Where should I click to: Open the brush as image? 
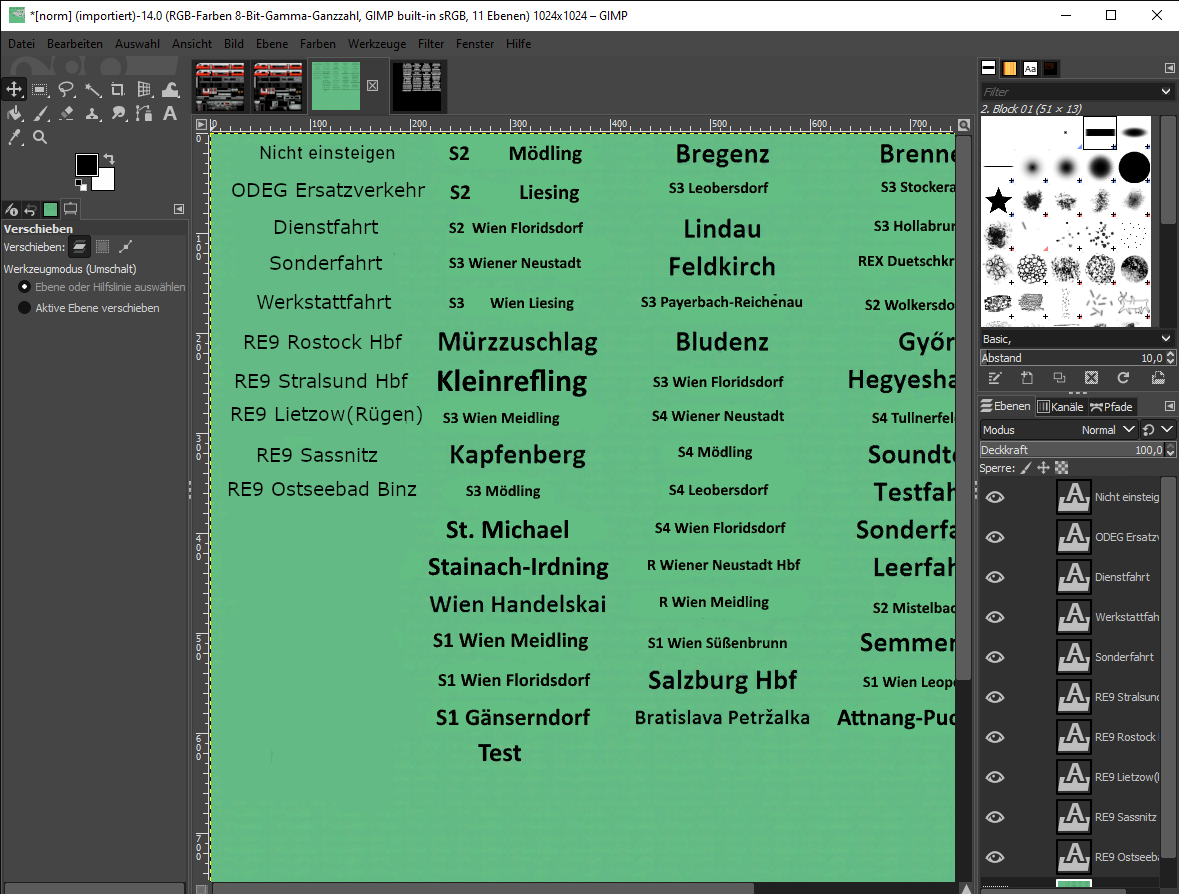1158,378
